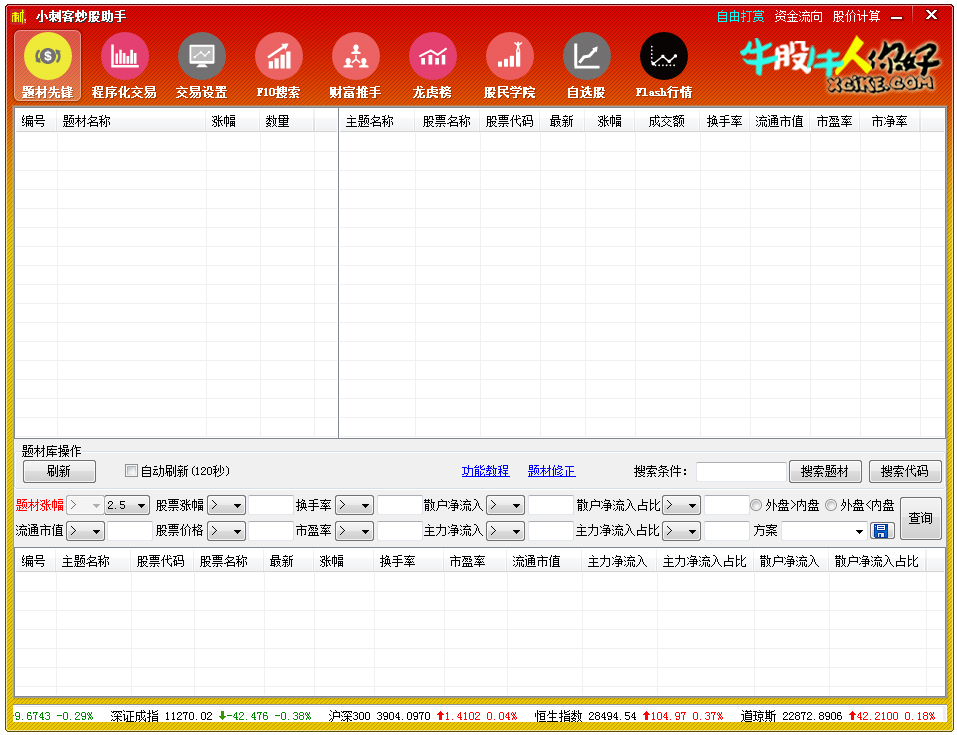Image resolution: width=957 pixels, height=735 pixels.
Task: Open the 题材先锋 module
Action: pyautogui.click(x=48, y=65)
